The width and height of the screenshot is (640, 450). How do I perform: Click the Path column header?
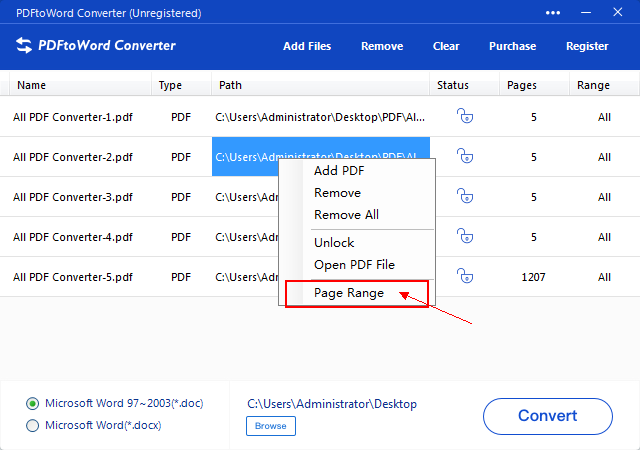[x=320, y=85]
